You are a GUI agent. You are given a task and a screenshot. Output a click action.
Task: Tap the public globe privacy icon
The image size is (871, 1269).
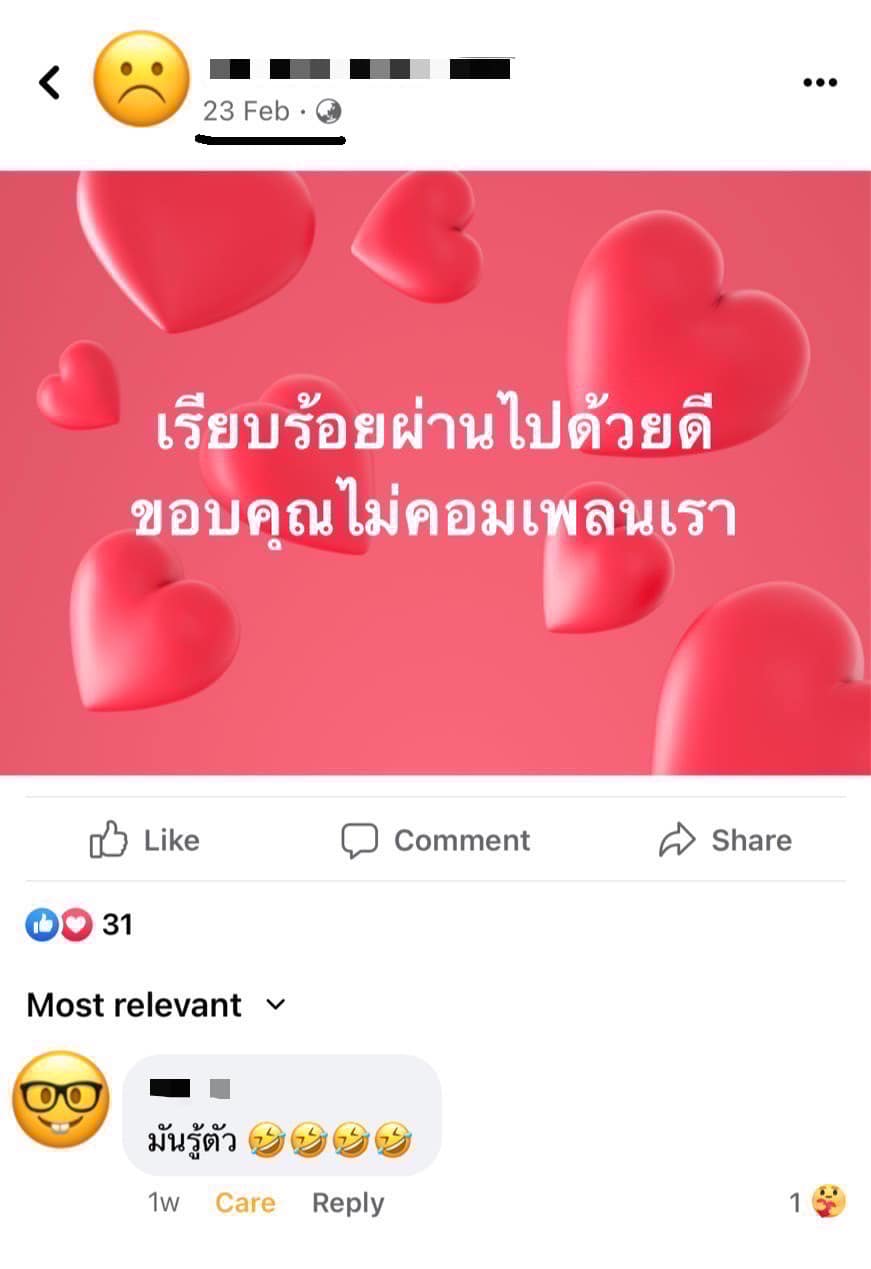[329, 112]
